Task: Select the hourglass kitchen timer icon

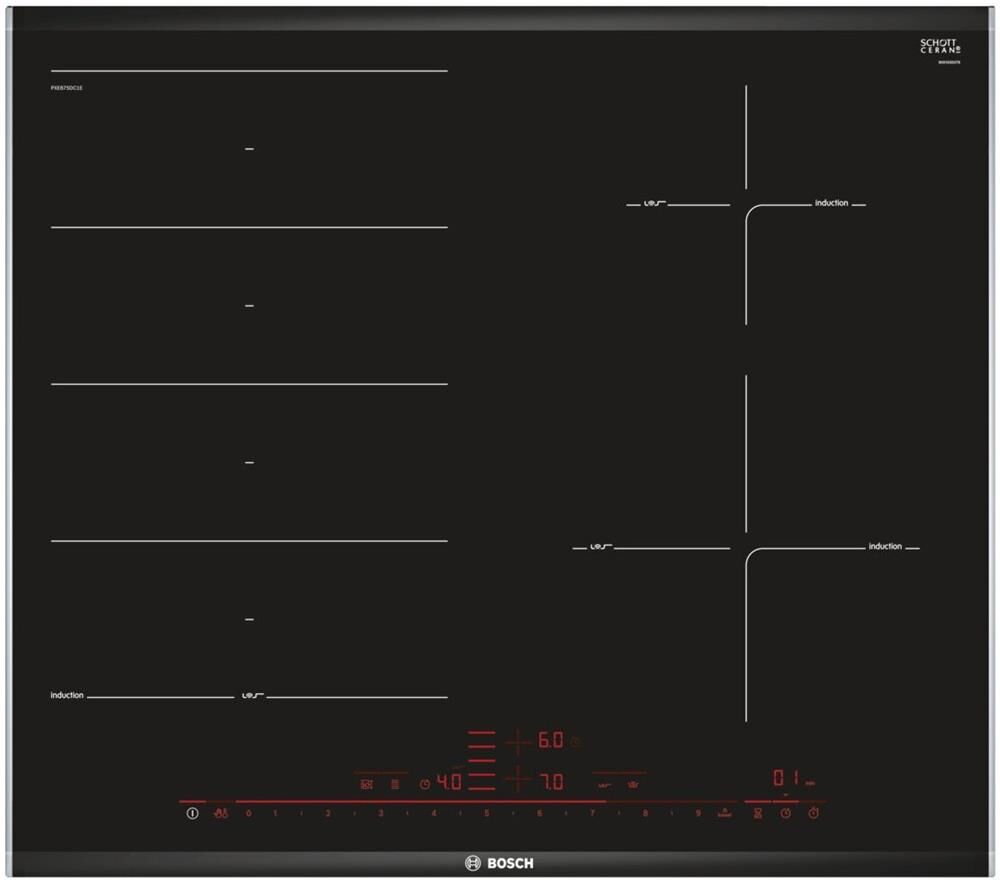Action: (758, 813)
